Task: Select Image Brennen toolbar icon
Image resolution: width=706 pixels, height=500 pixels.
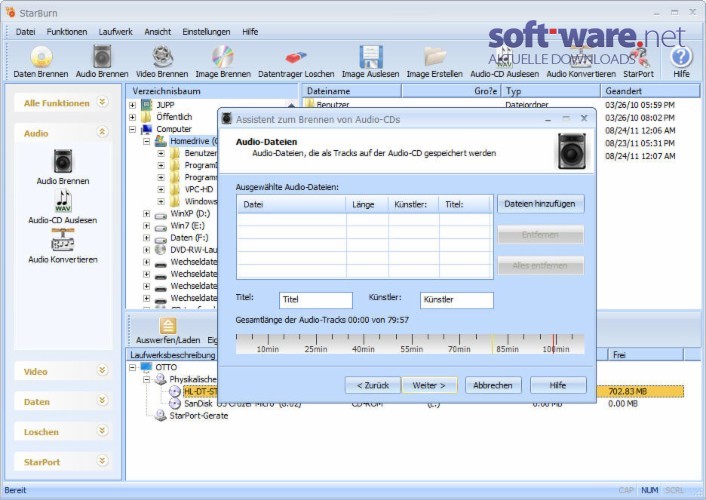Action: (223, 57)
